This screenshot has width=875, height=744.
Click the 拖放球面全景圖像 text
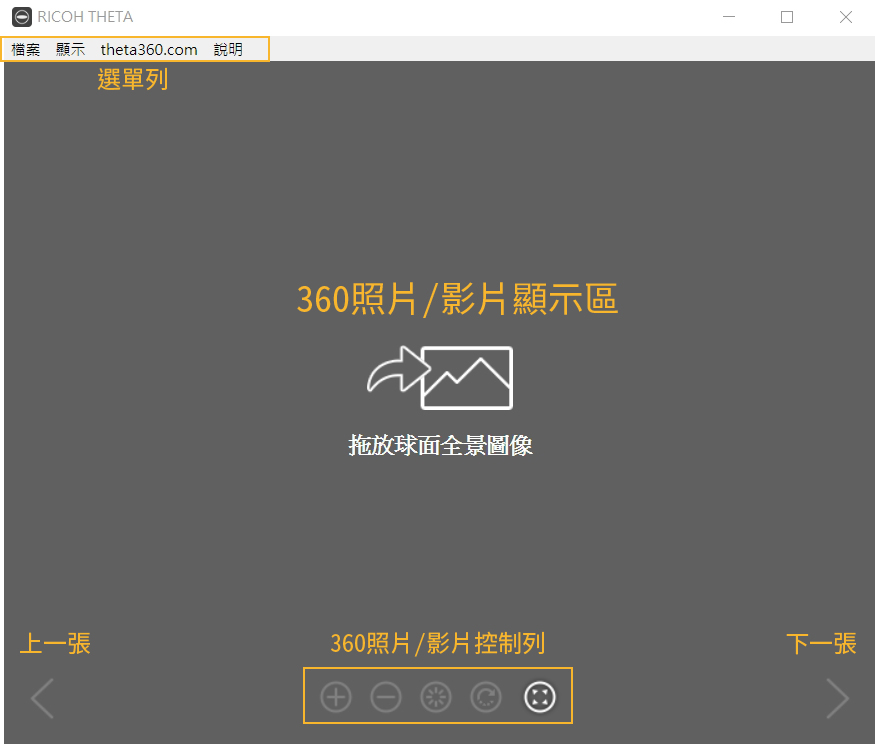click(440, 446)
